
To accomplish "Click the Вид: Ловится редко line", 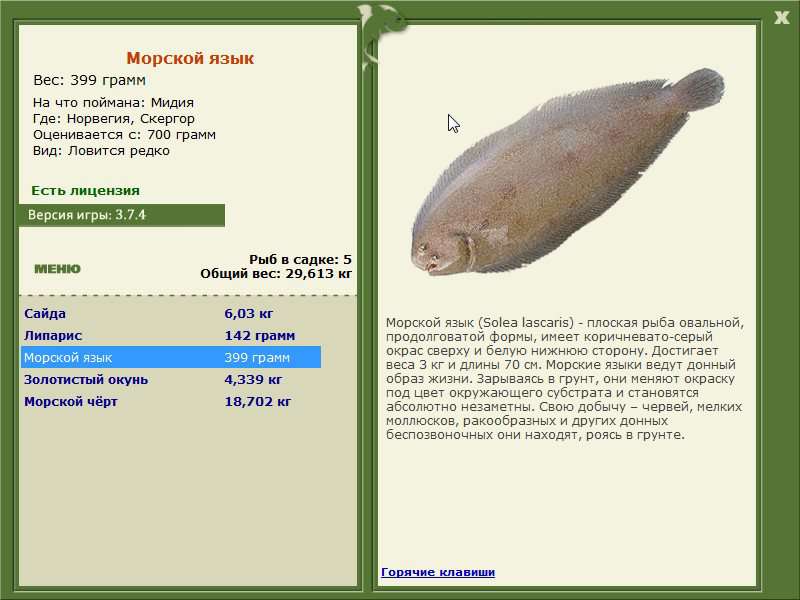I will coord(101,151).
